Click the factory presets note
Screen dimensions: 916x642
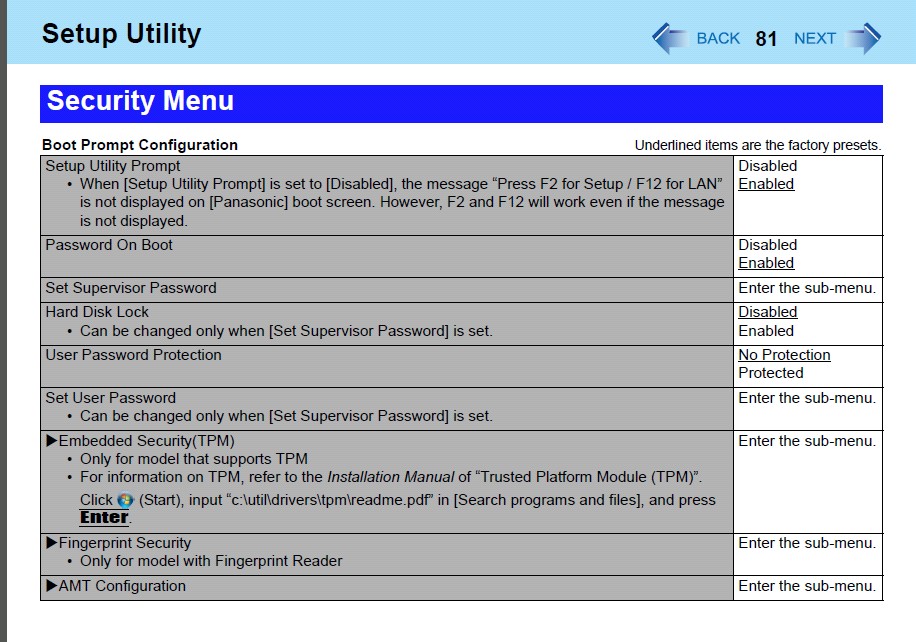tap(758, 145)
